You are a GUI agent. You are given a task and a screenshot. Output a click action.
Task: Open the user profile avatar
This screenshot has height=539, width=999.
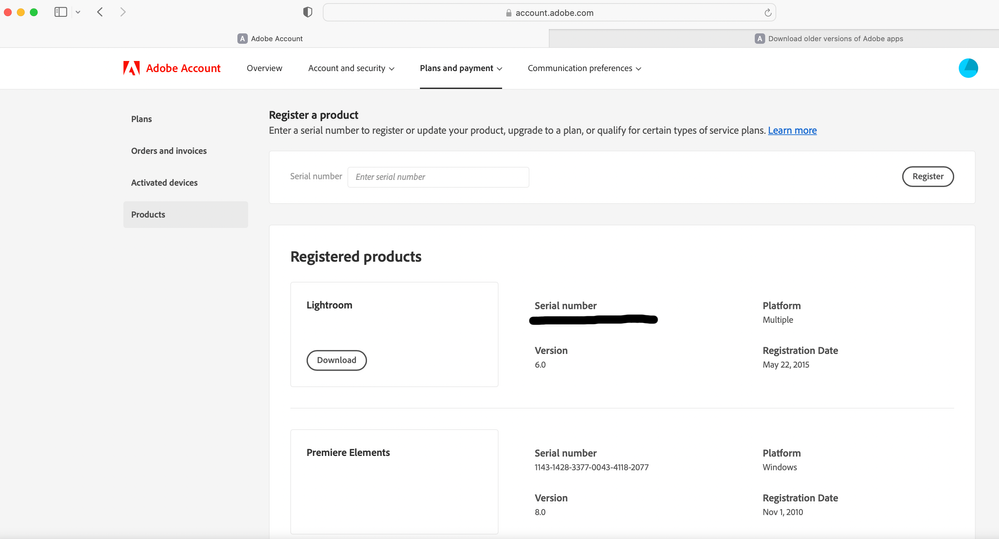coord(968,68)
